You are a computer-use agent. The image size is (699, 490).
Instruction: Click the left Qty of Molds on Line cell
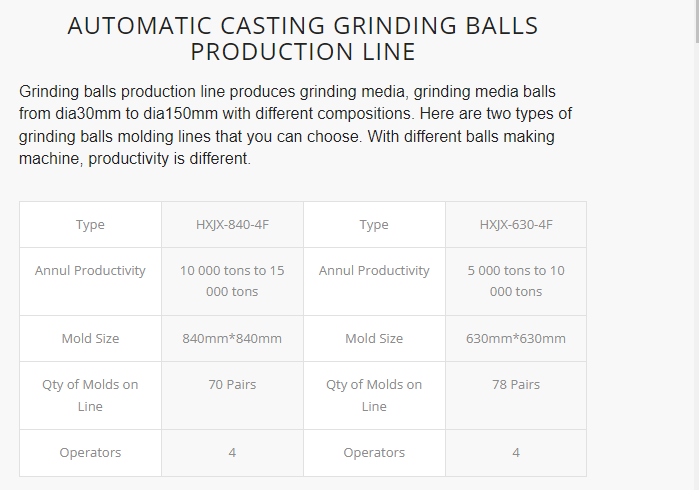tap(90, 395)
